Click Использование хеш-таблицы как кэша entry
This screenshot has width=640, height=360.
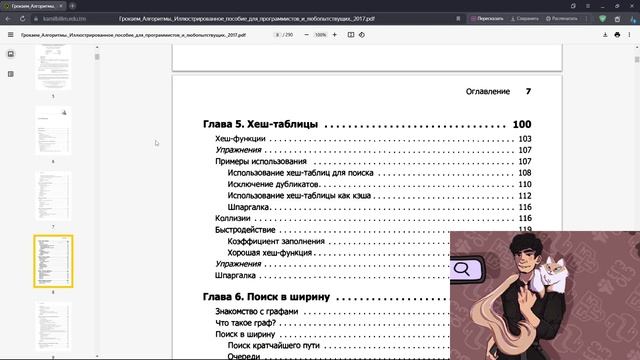[299, 196]
